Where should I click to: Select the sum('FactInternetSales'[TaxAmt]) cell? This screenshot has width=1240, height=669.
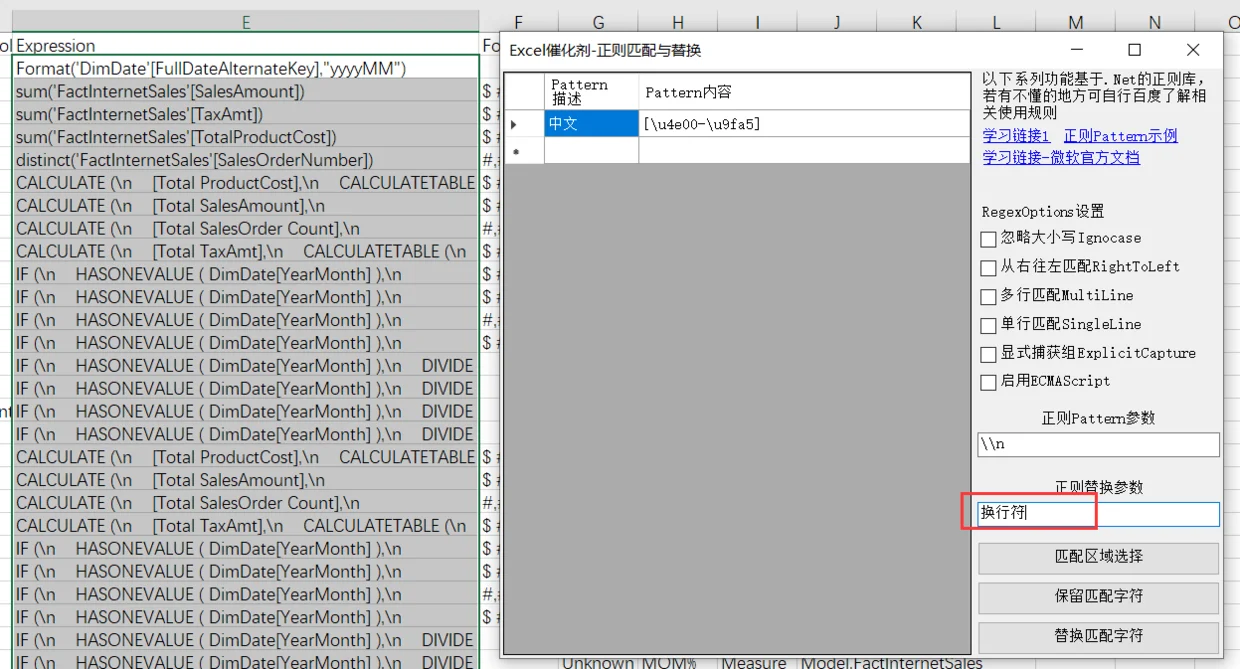(x=246, y=114)
